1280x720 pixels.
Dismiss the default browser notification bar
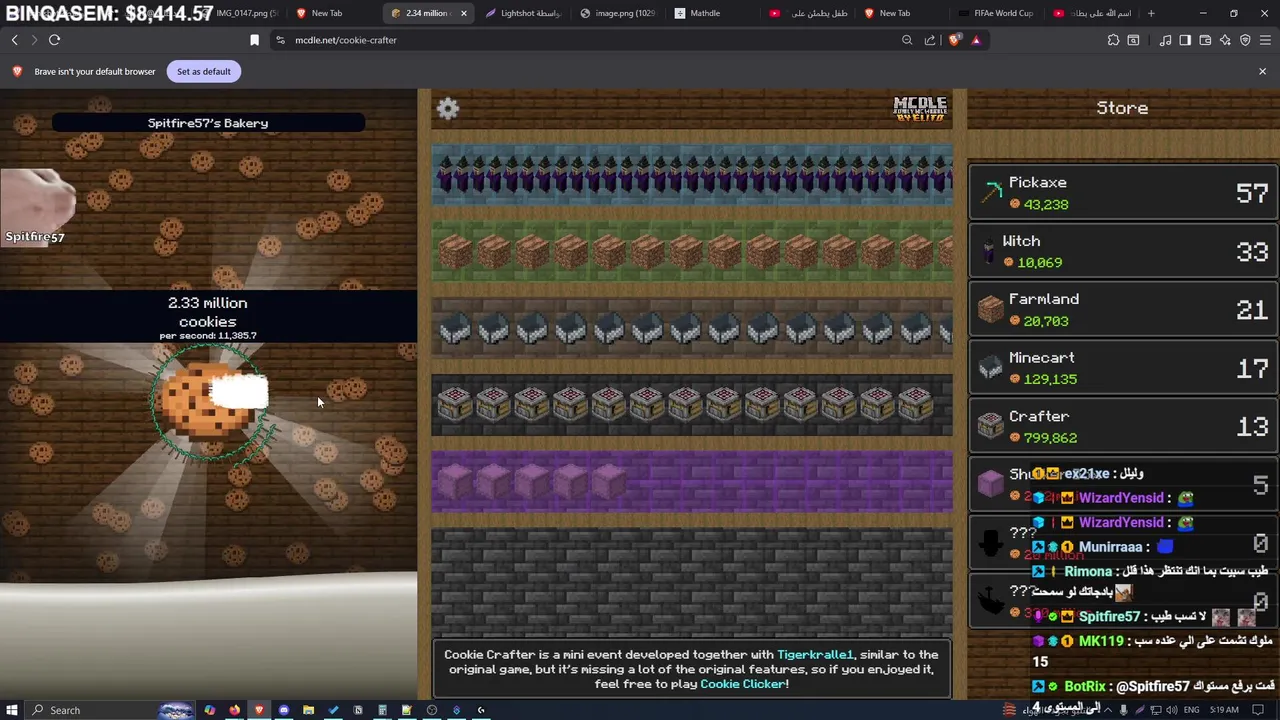click(1262, 71)
